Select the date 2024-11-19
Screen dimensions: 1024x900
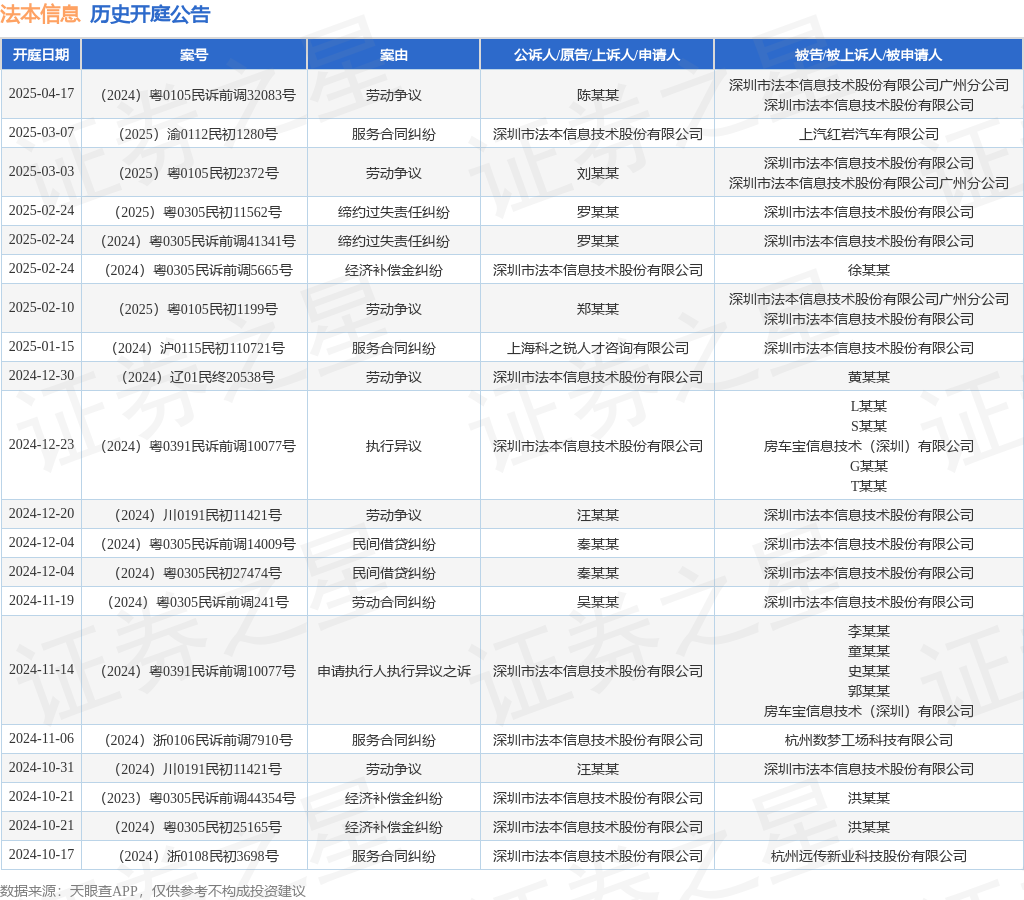coord(41,600)
